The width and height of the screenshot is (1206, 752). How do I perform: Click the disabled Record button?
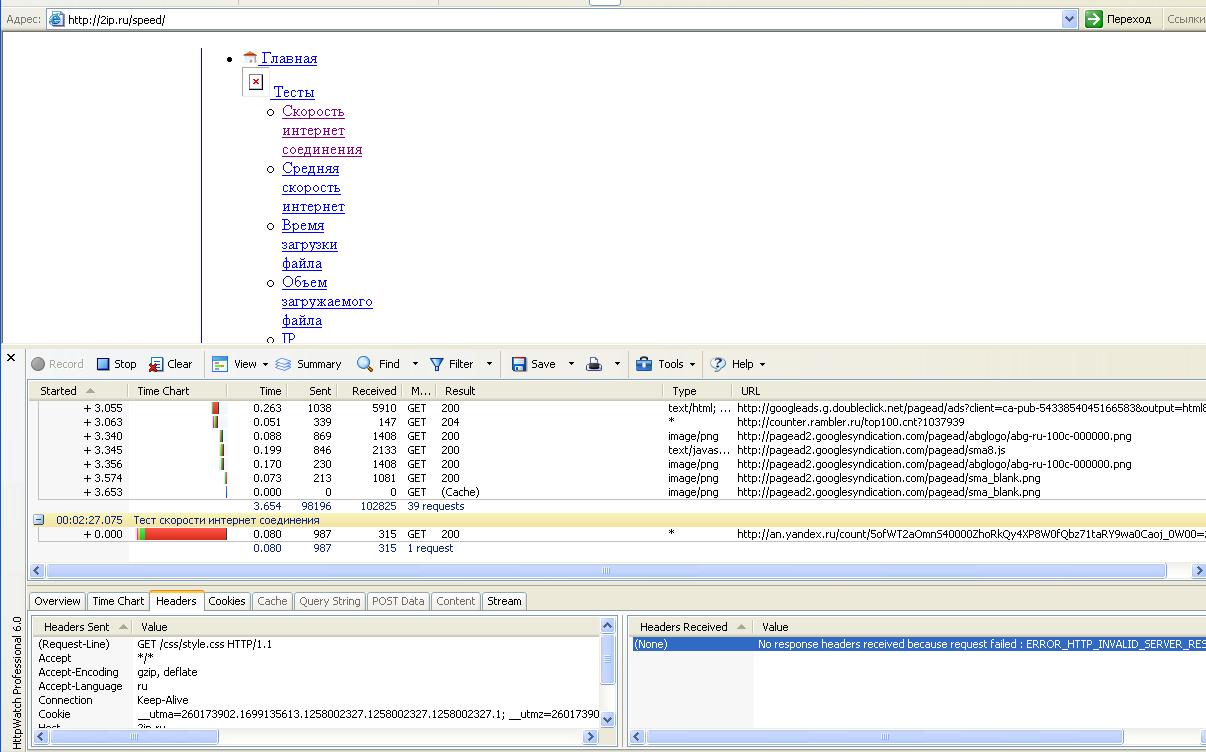point(57,364)
